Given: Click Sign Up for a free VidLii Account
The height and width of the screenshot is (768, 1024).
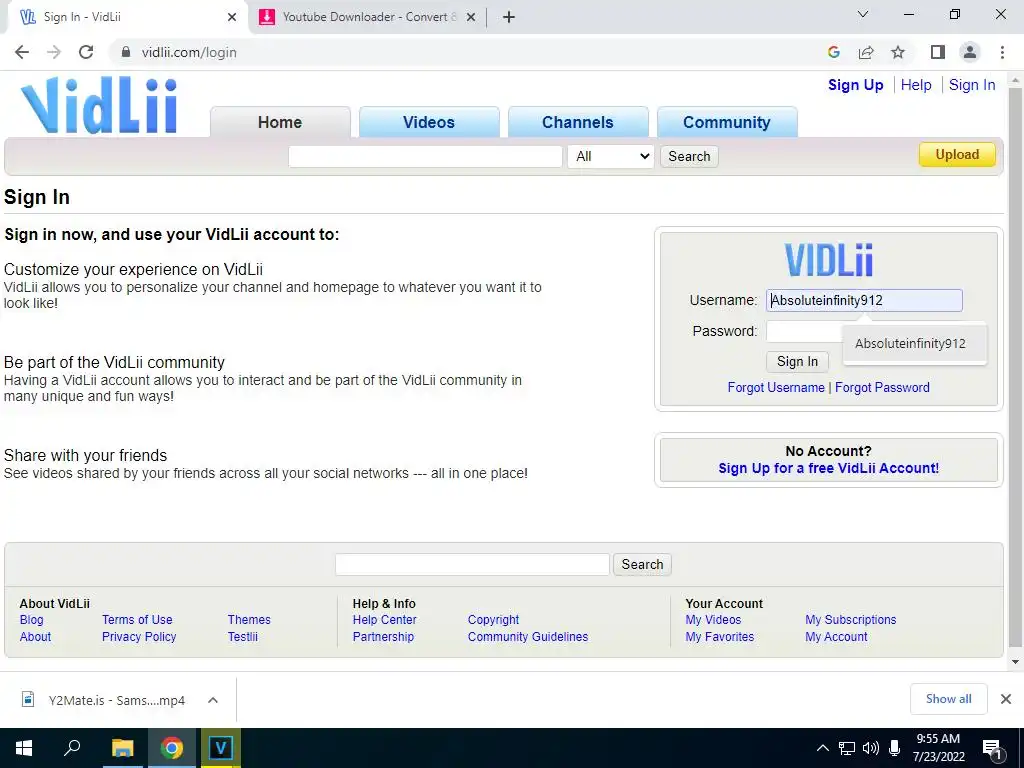Looking at the screenshot, I should tap(829, 468).
